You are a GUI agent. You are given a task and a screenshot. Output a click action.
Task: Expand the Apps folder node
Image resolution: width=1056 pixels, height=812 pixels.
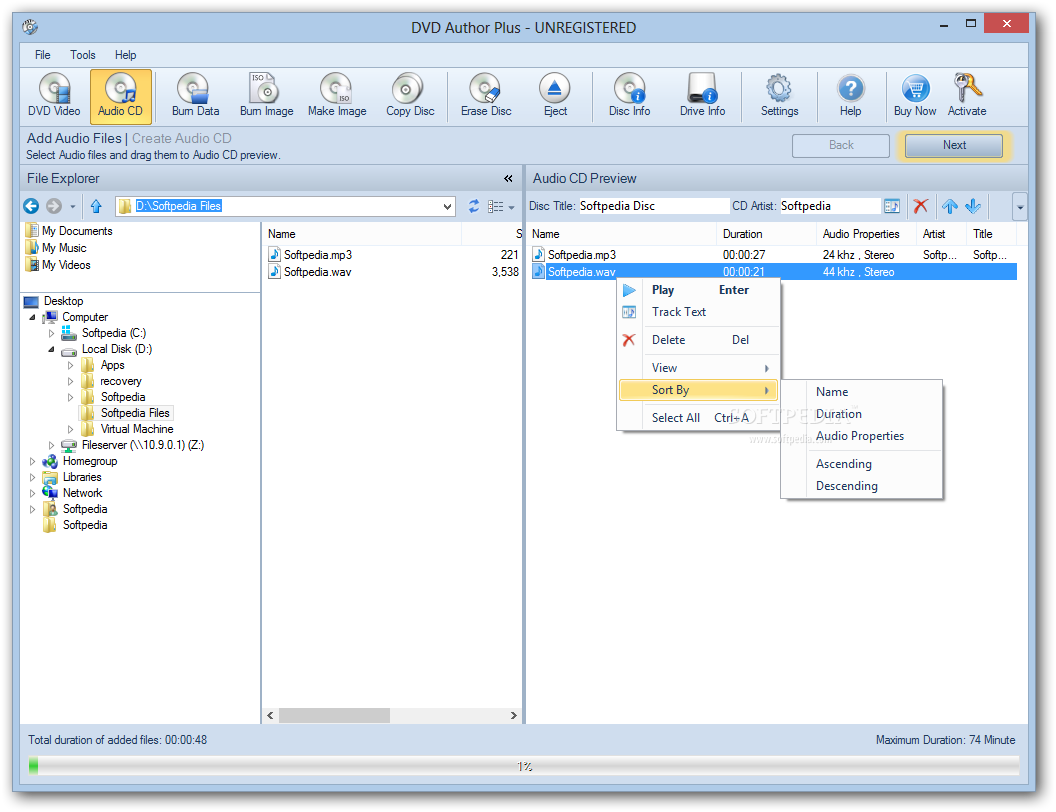tap(70, 366)
